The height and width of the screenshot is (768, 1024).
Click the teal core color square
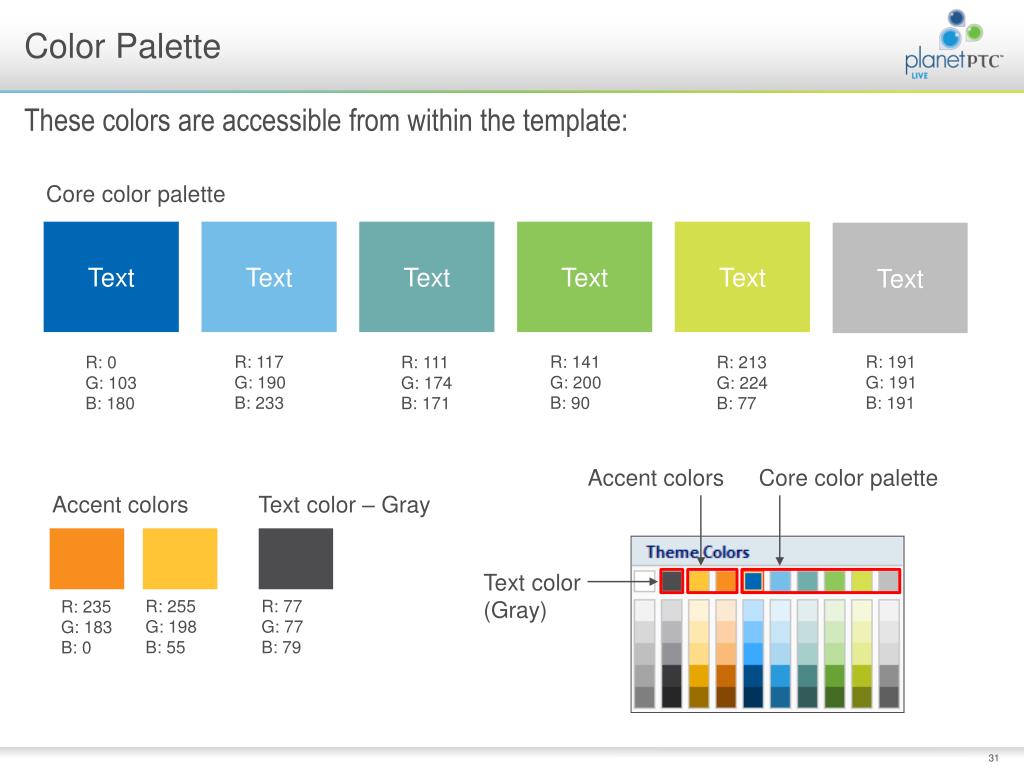tap(426, 277)
